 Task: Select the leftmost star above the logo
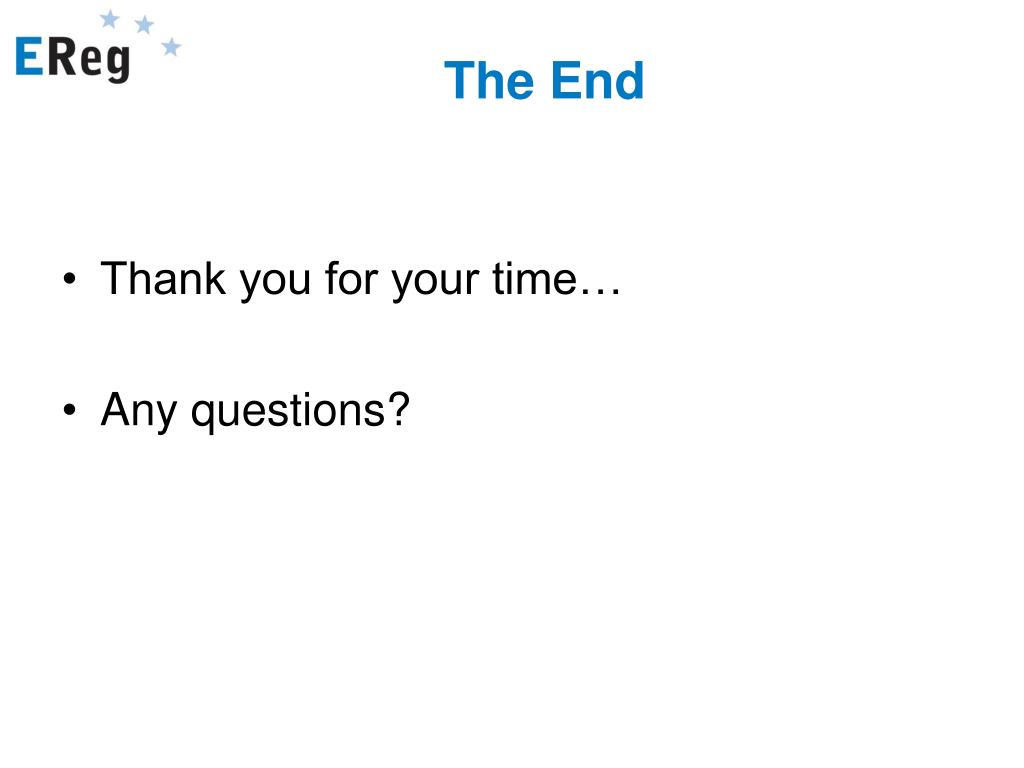110,19
